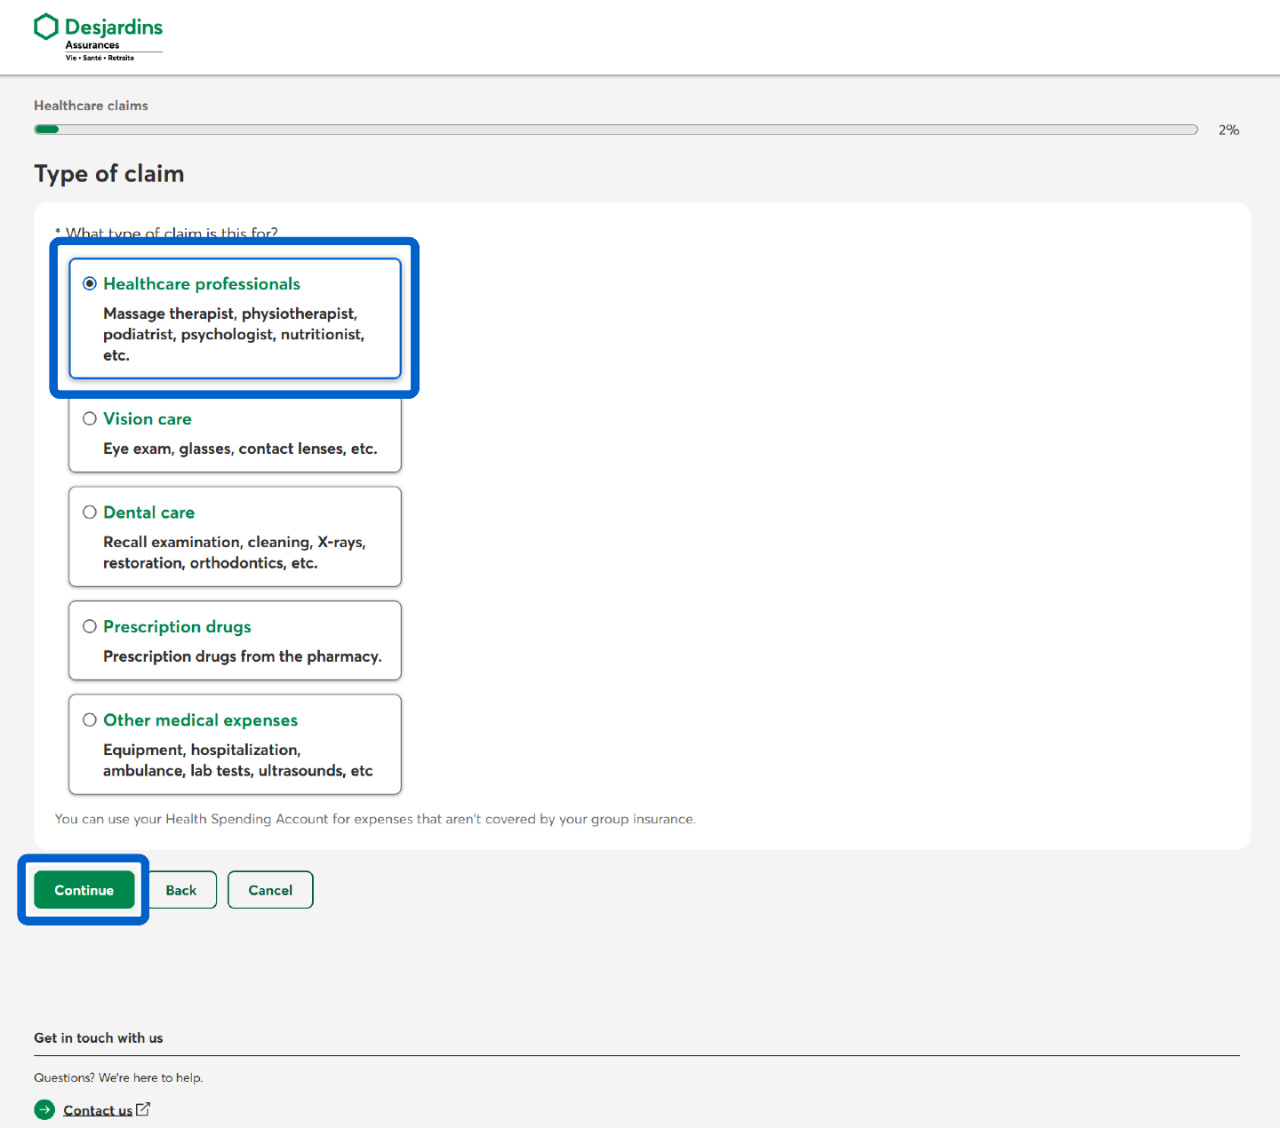Choose the Dental care radio option
Viewport: 1280px width, 1128px height.
click(90, 512)
